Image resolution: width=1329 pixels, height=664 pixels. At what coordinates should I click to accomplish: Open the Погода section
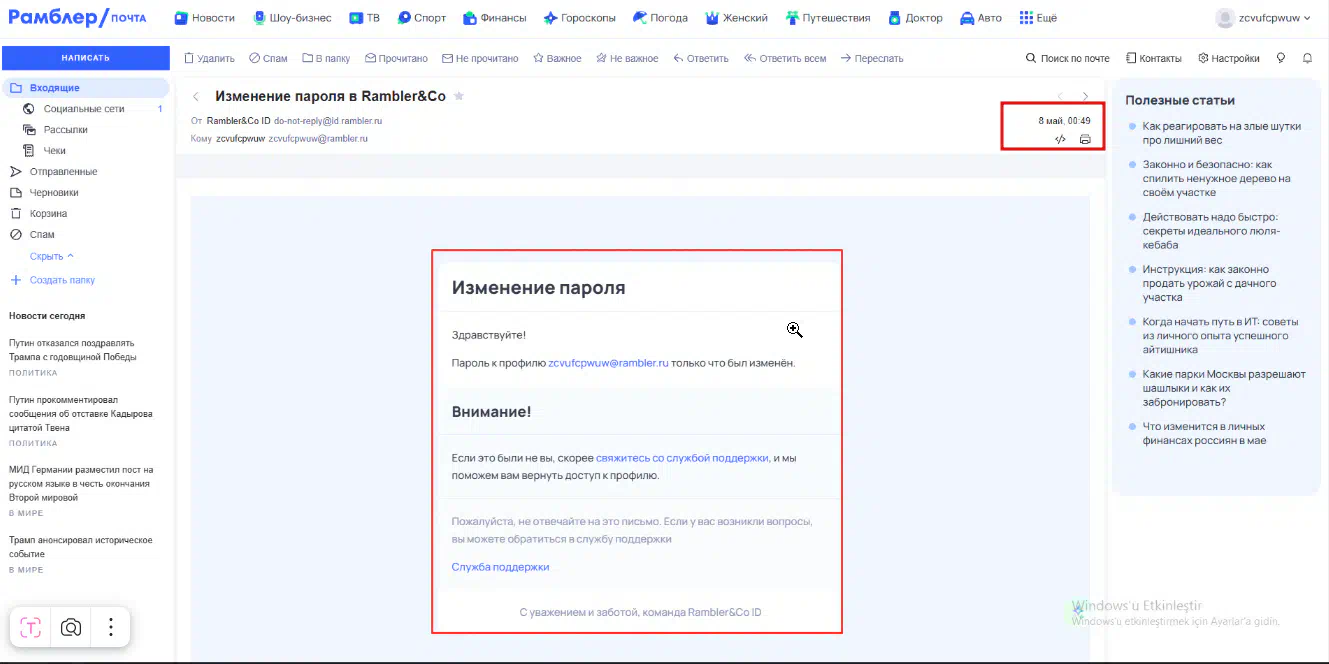coord(660,18)
